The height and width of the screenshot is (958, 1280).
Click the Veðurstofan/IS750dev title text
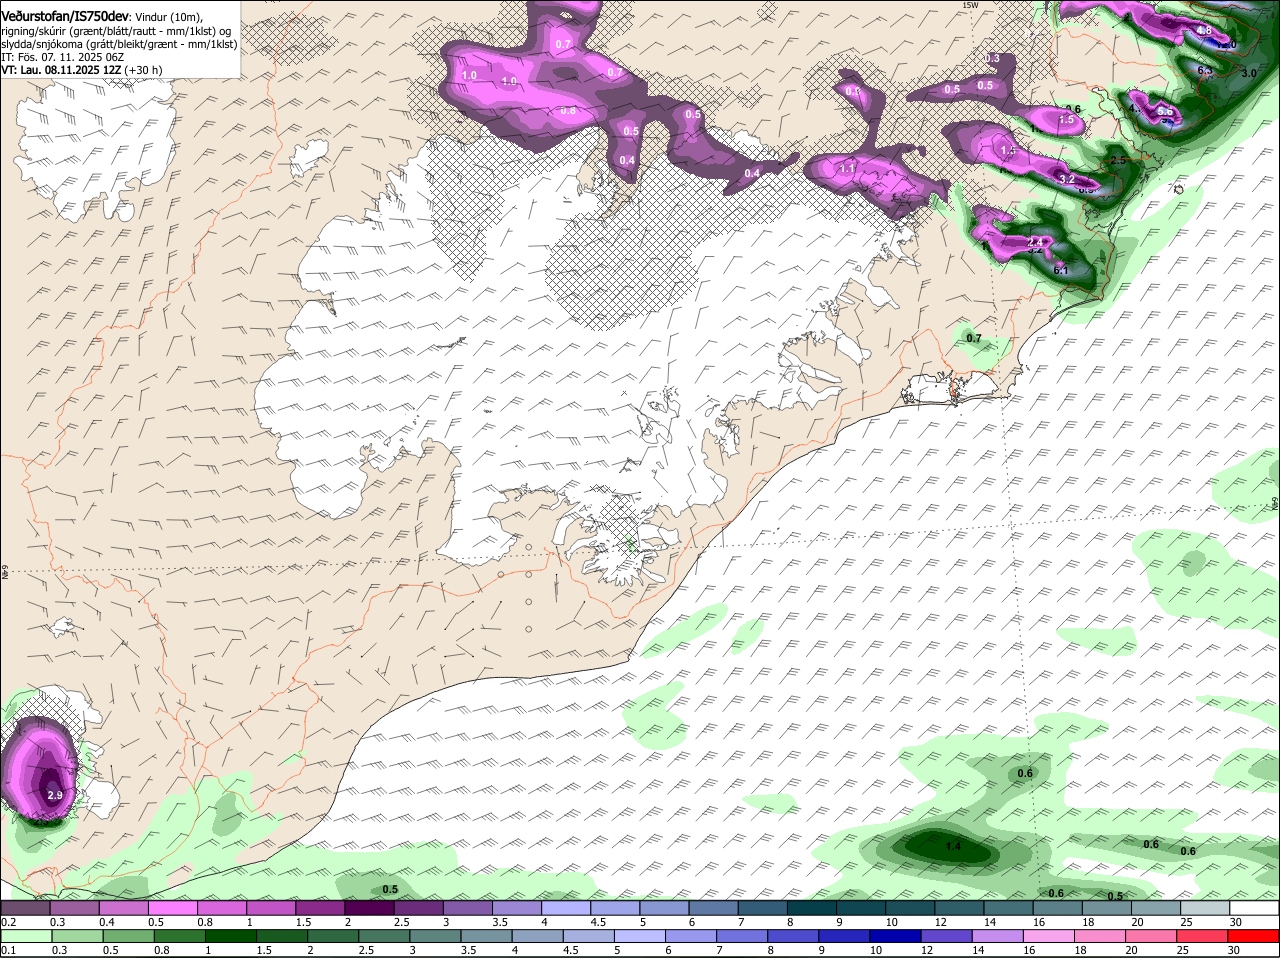65,16
